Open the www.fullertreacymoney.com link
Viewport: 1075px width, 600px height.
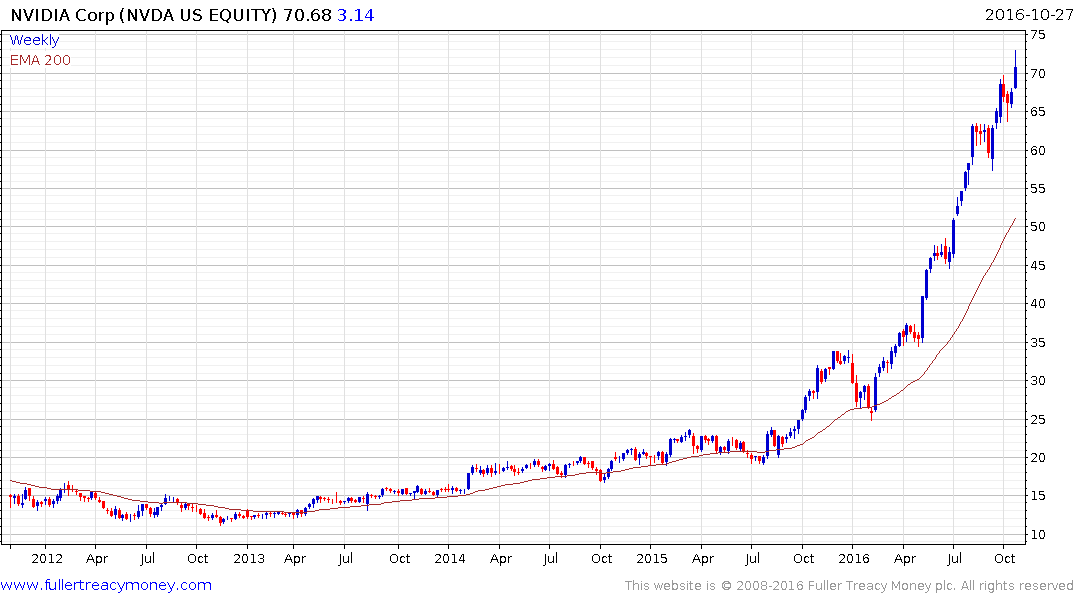pos(106,585)
